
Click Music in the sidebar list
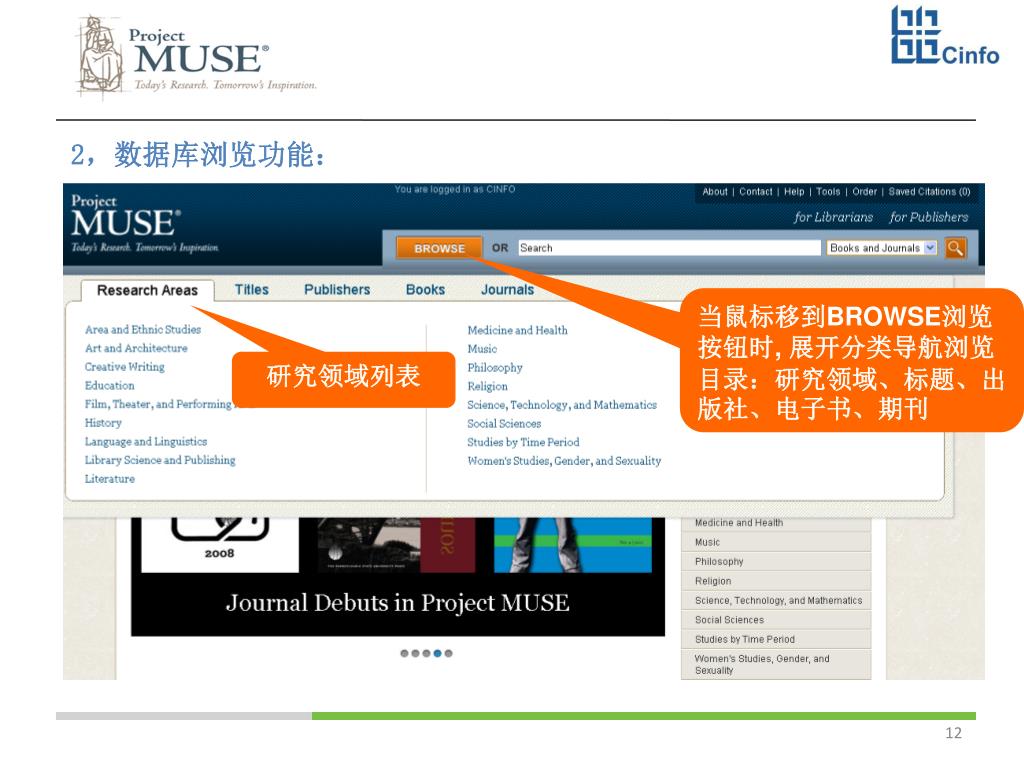pyautogui.click(x=776, y=542)
